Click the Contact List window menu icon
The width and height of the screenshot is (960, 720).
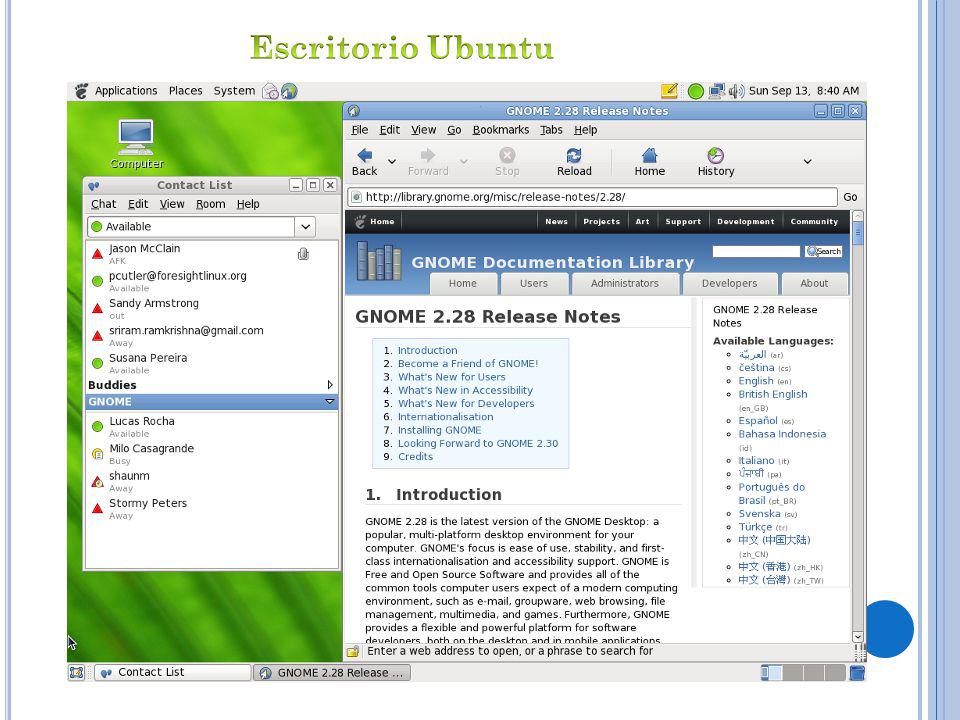pos(93,186)
